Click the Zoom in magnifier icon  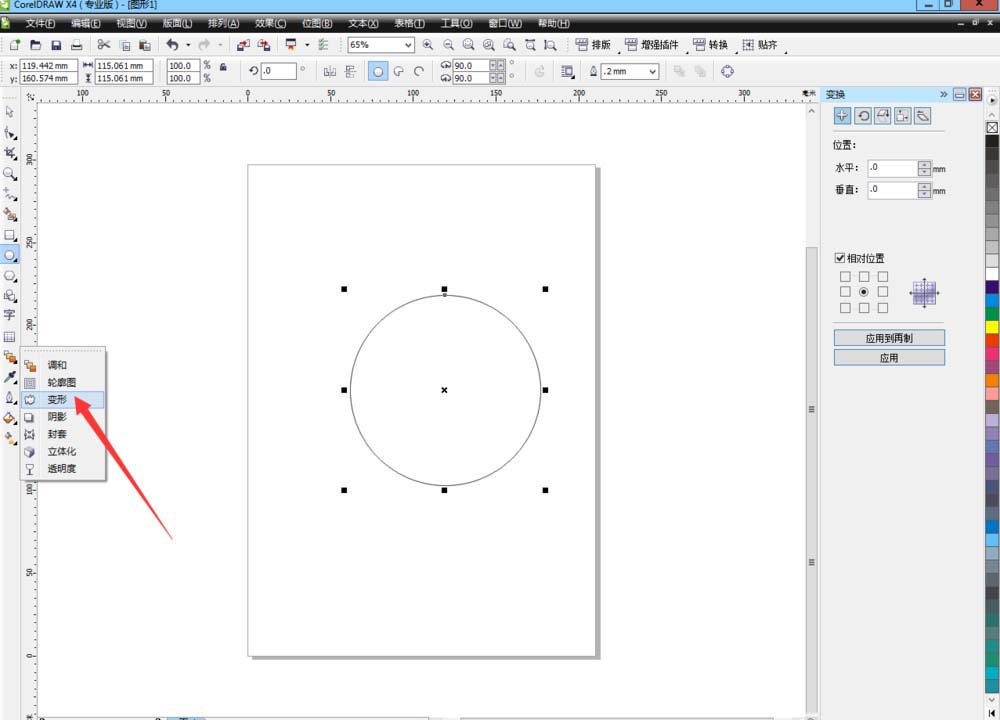tap(427, 45)
